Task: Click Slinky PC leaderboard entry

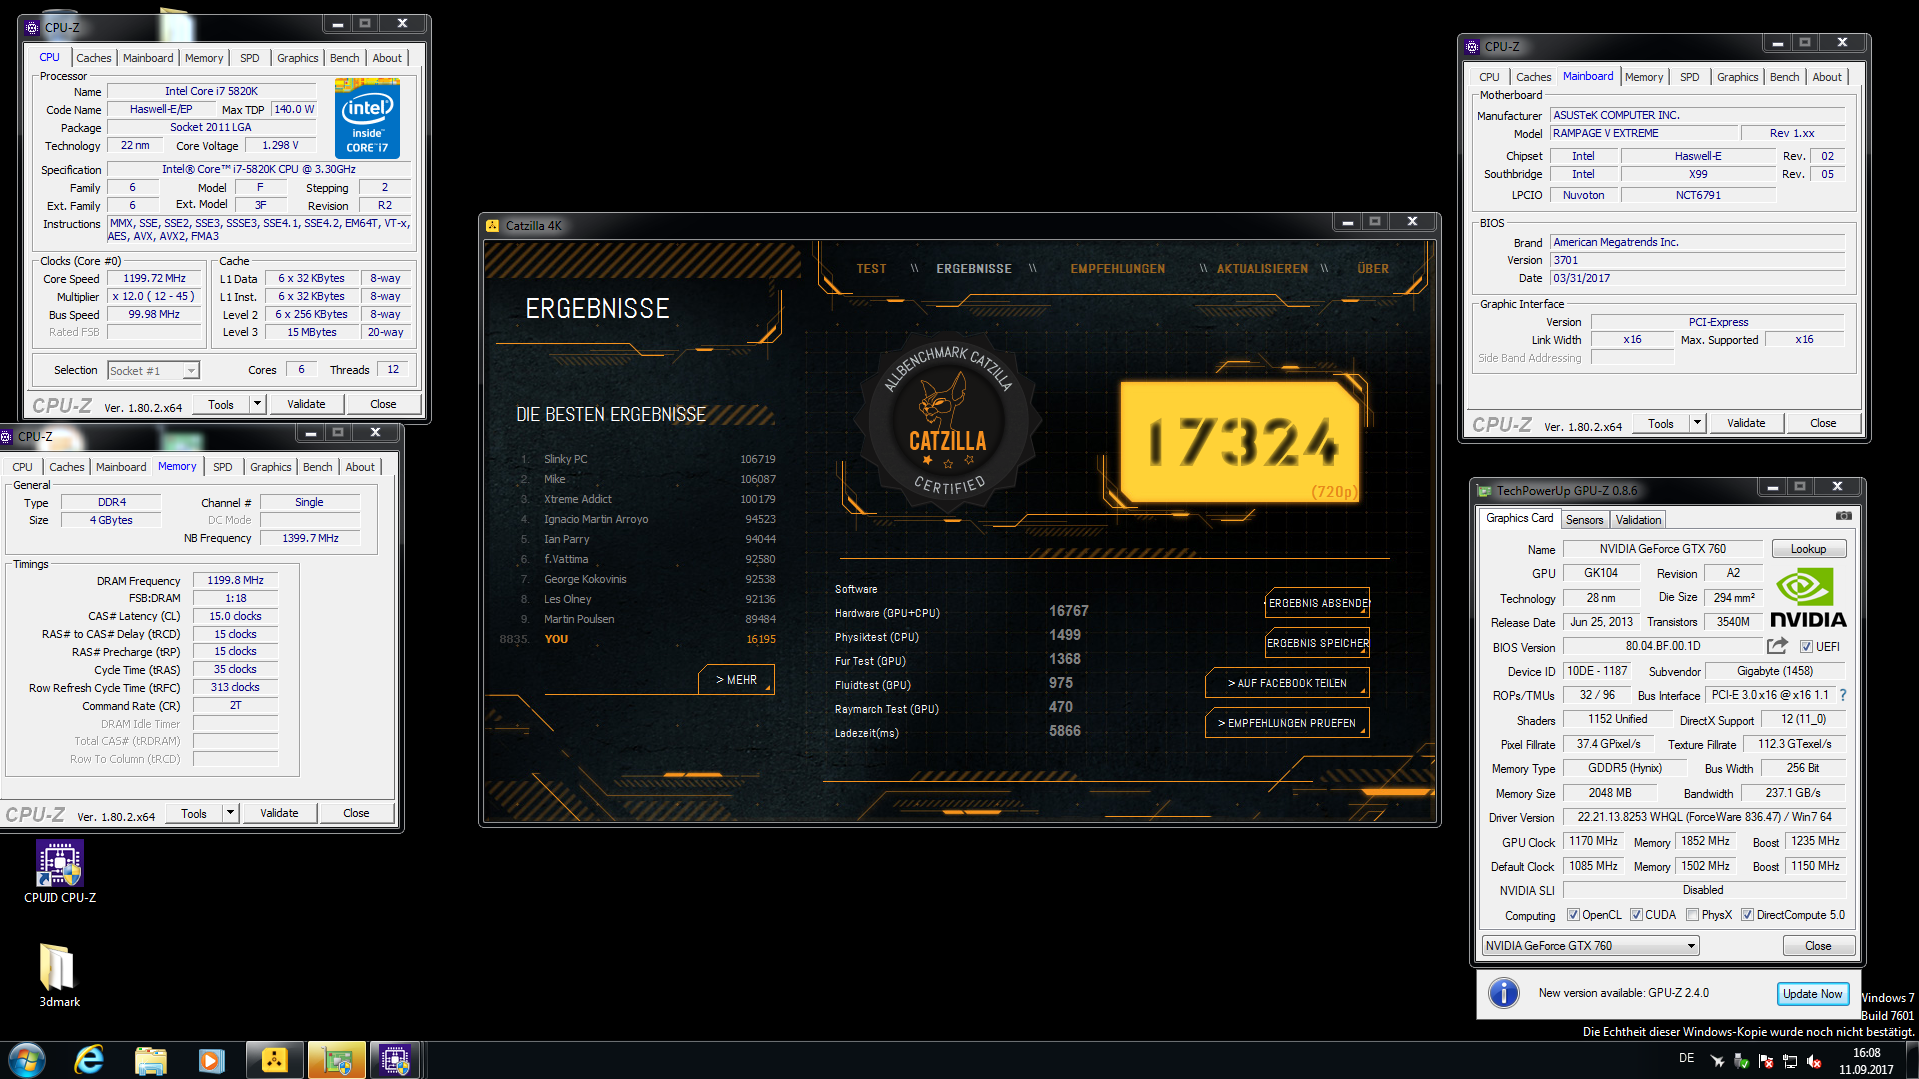Action: [x=648, y=459]
